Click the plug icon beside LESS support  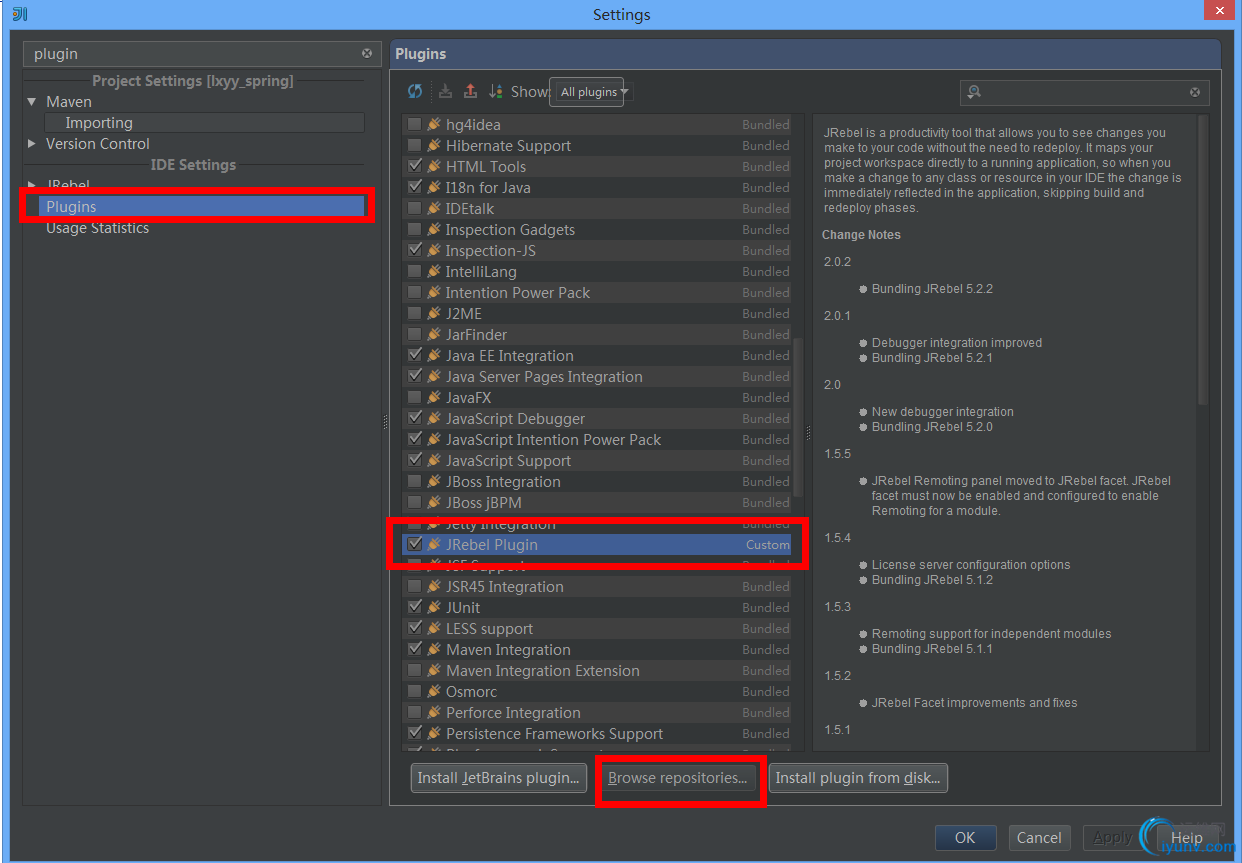(x=434, y=628)
